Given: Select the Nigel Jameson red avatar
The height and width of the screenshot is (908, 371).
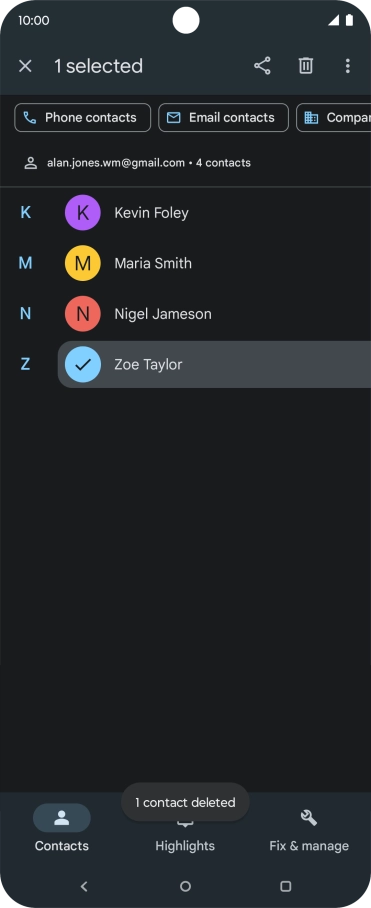Looking at the screenshot, I should click(83, 314).
